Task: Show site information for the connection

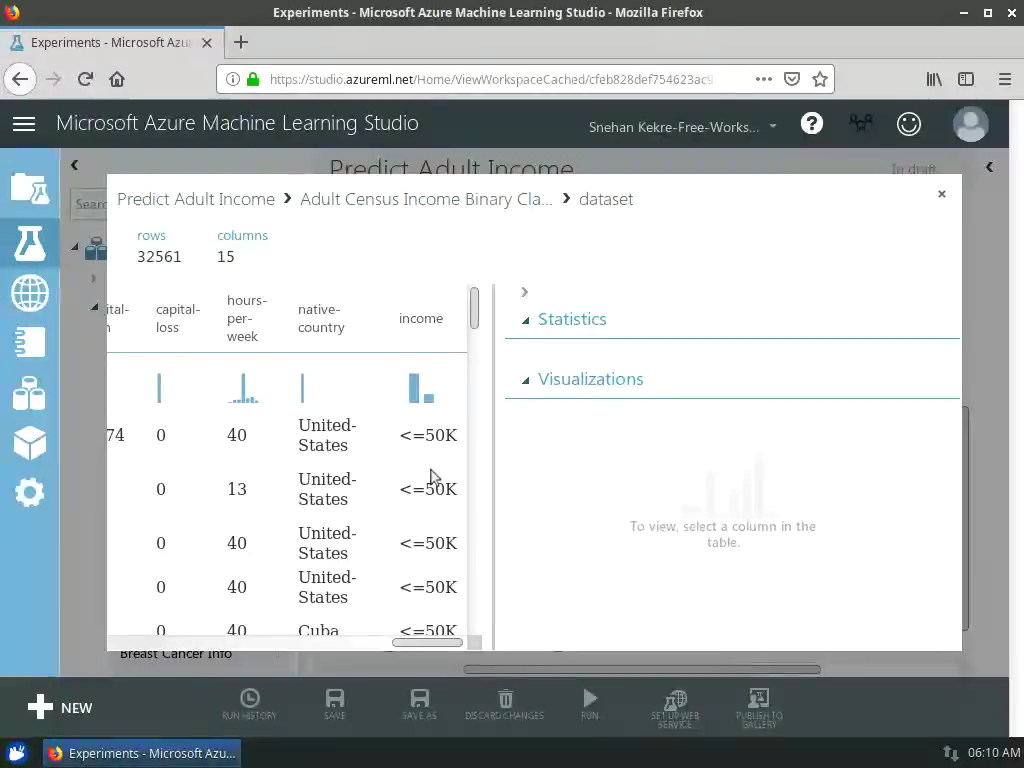Action: point(232,80)
